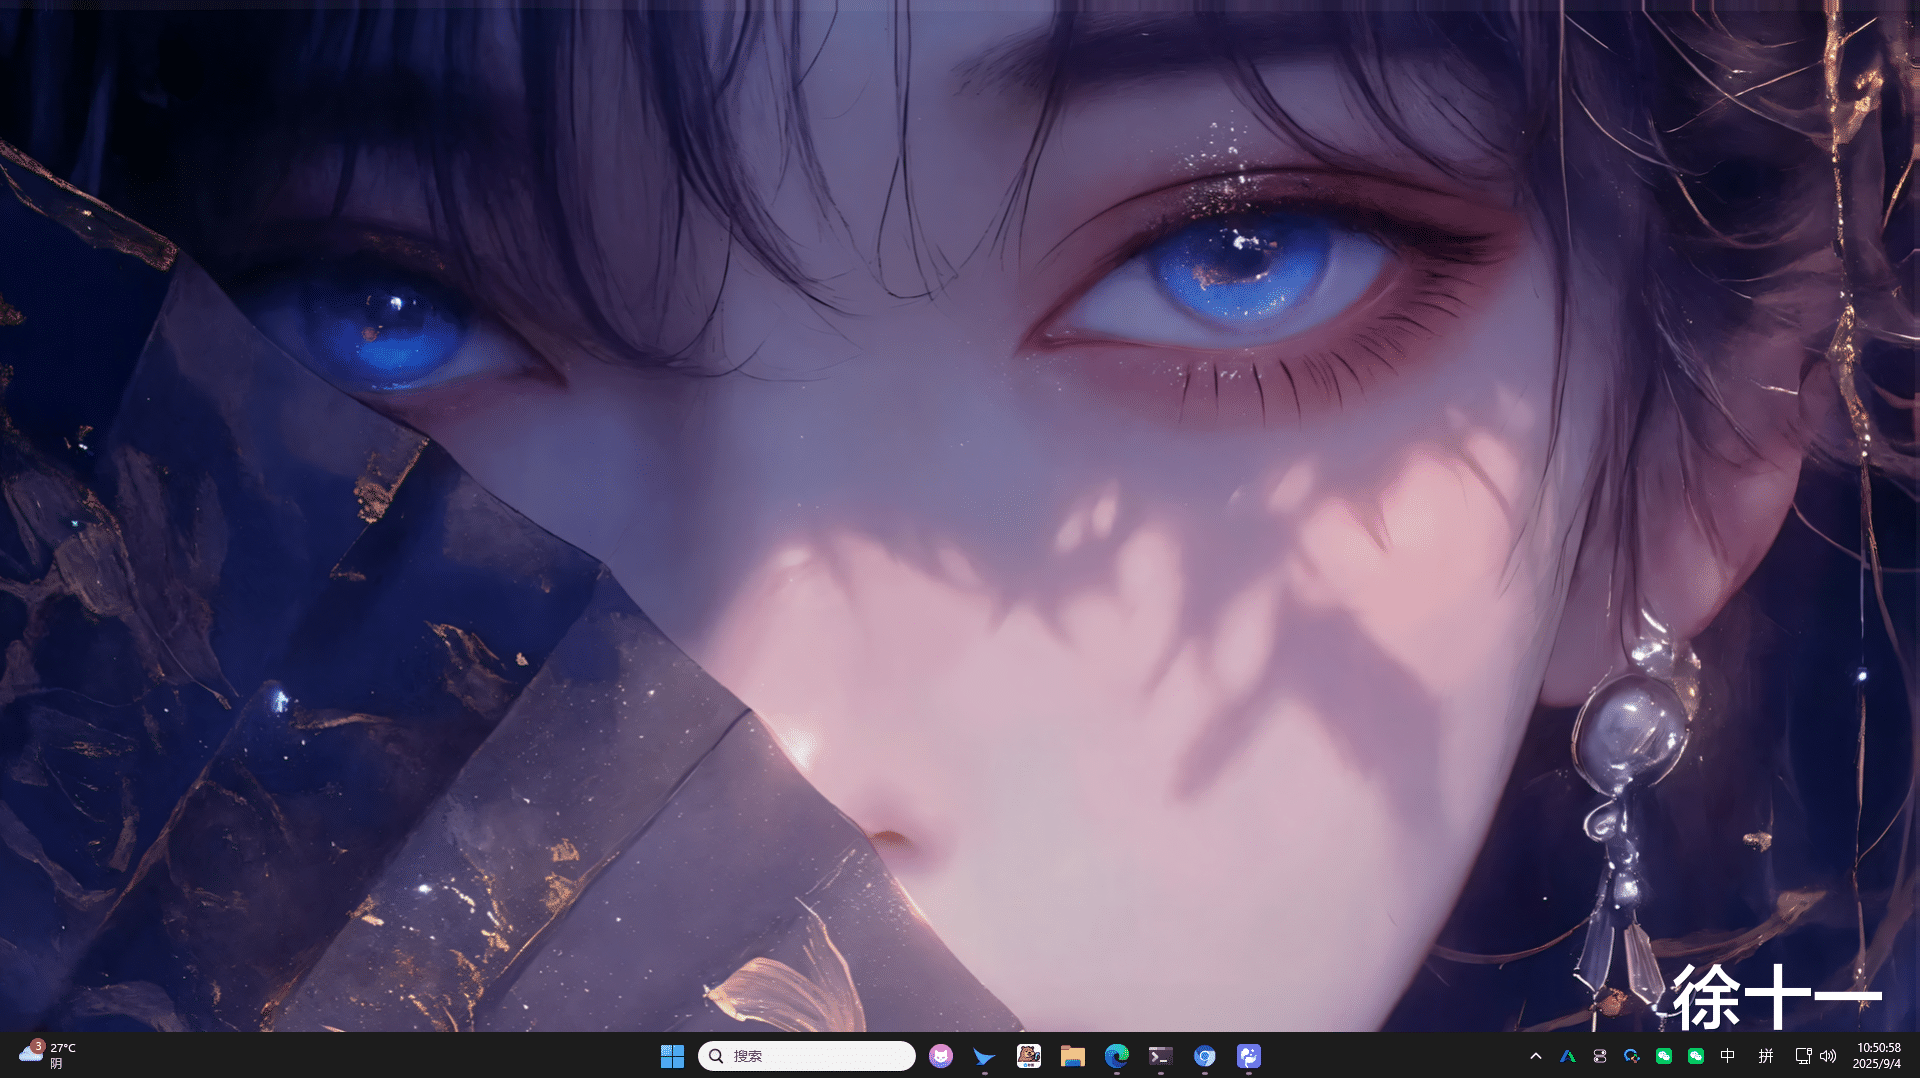Switch to Microsoft Edge on the taskbar
The image size is (1920, 1078).
(1117, 1056)
